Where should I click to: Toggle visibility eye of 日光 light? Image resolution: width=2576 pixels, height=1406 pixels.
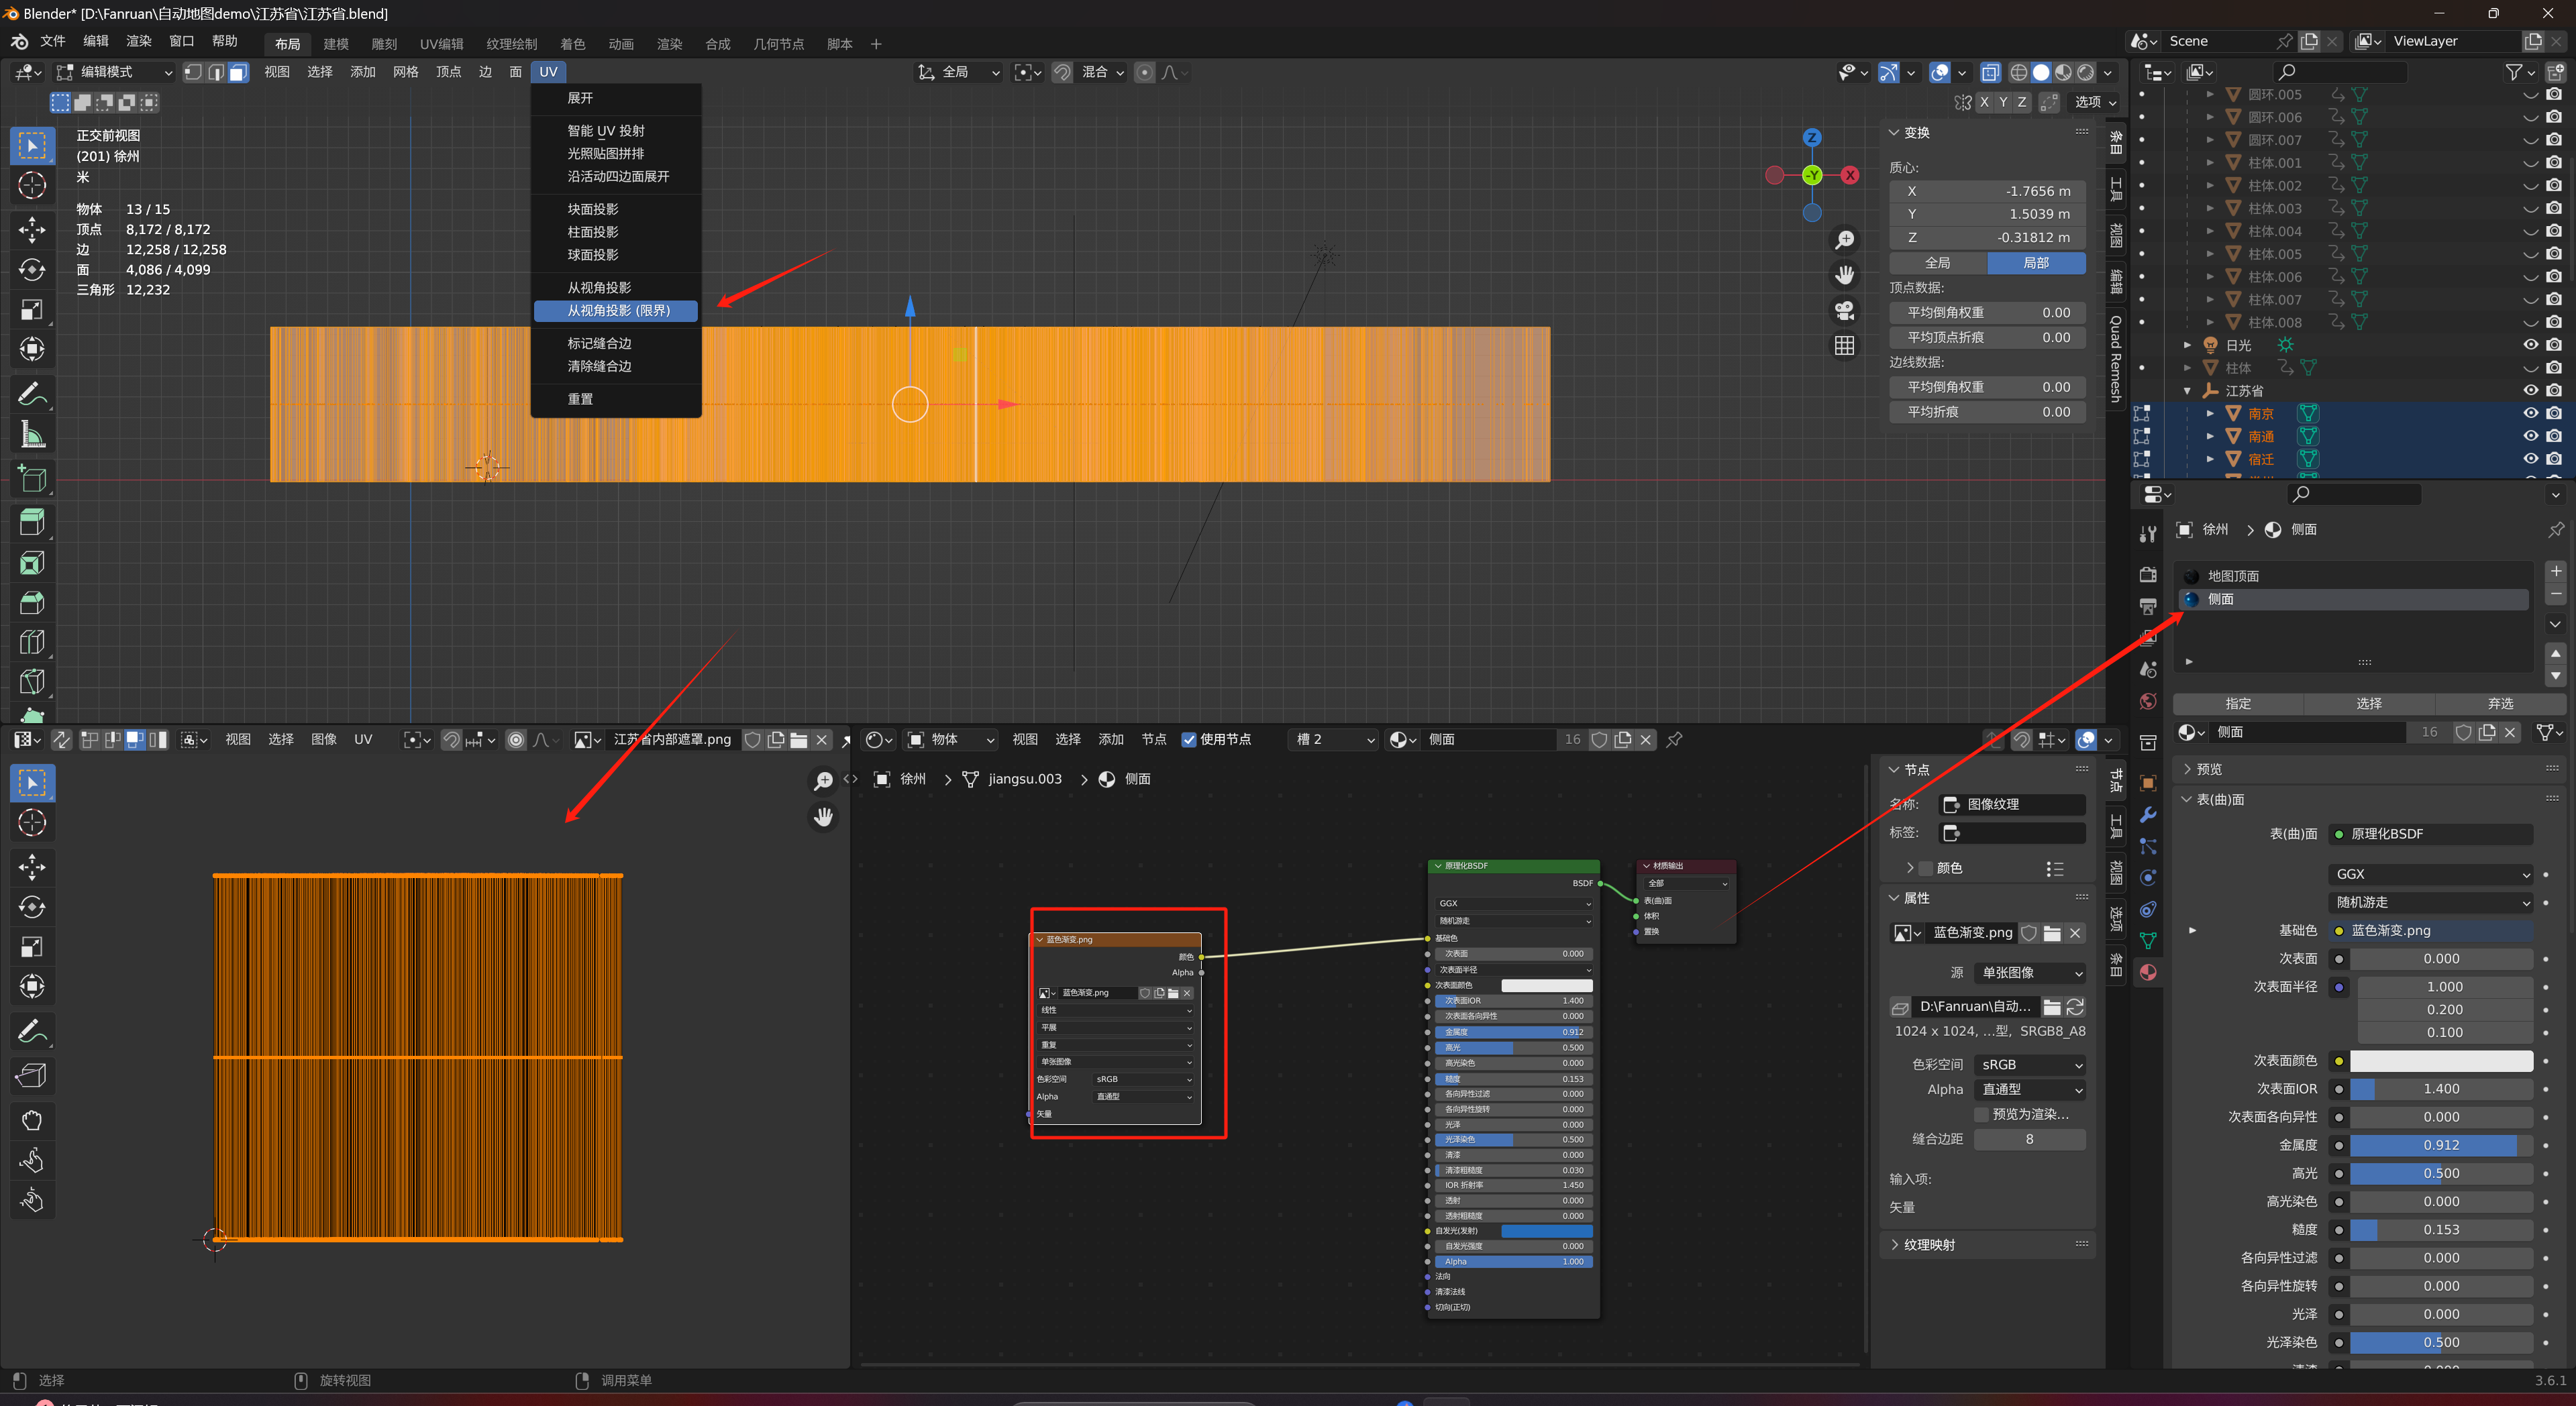click(2531, 345)
